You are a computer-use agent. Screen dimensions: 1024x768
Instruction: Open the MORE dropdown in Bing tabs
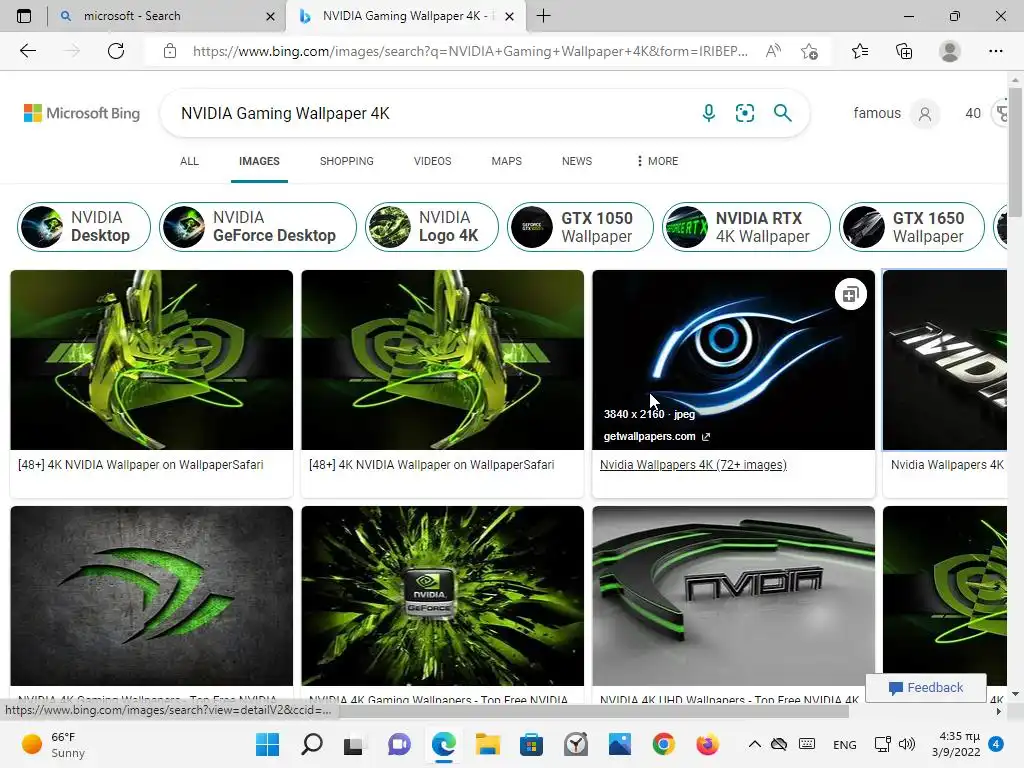657,161
